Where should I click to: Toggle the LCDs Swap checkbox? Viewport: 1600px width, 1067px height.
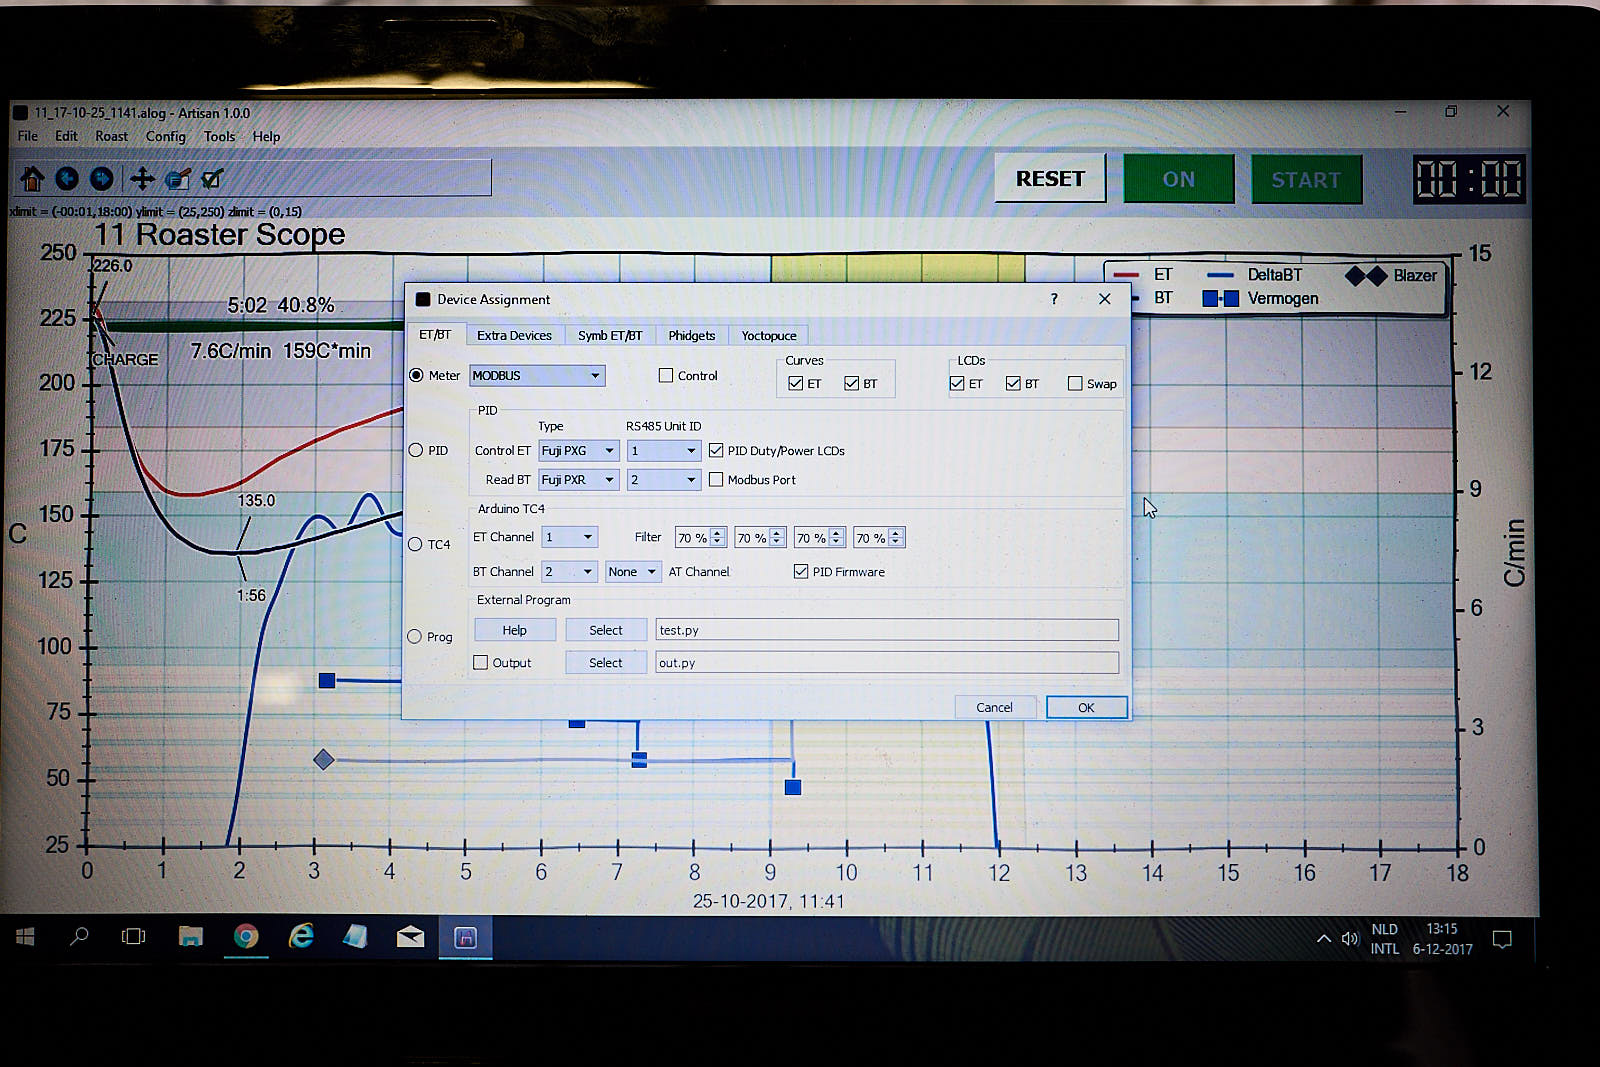pyautogui.click(x=1075, y=384)
